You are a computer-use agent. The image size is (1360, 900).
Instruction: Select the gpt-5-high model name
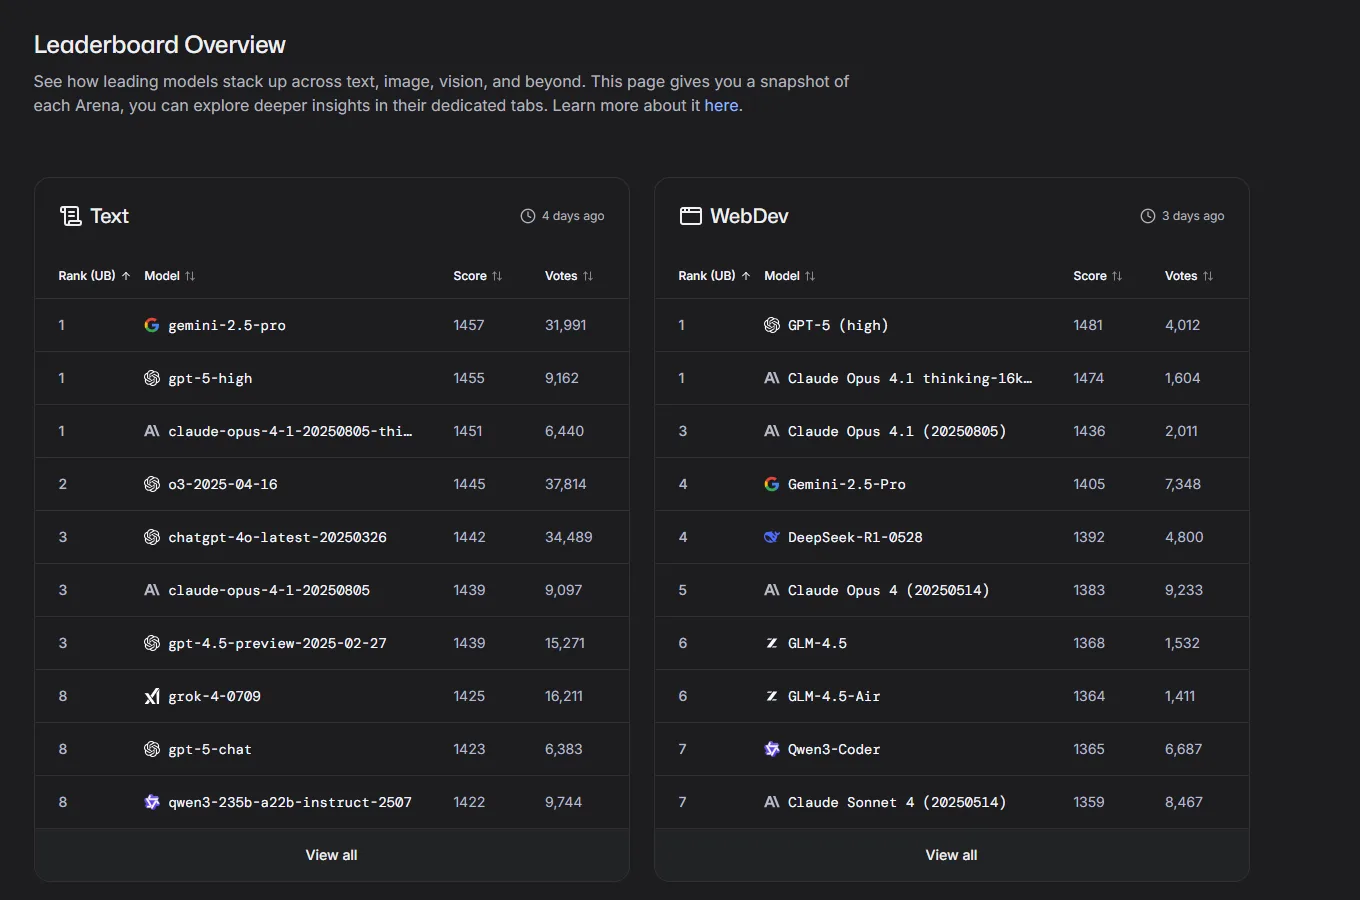point(210,378)
